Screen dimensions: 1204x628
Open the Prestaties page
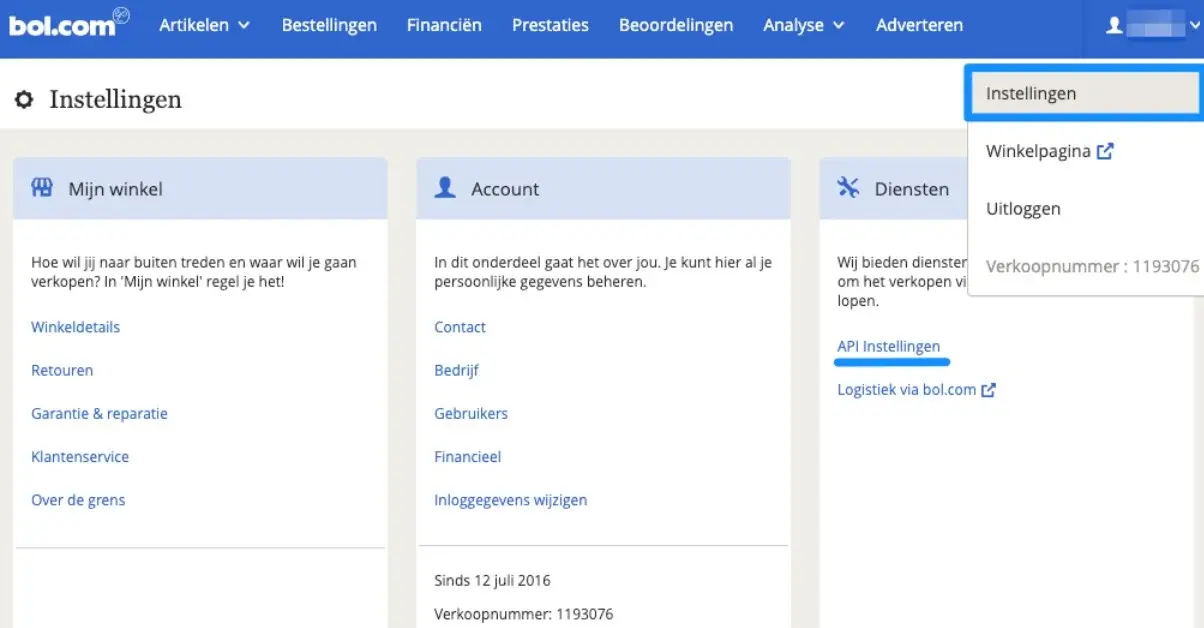tap(550, 25)
